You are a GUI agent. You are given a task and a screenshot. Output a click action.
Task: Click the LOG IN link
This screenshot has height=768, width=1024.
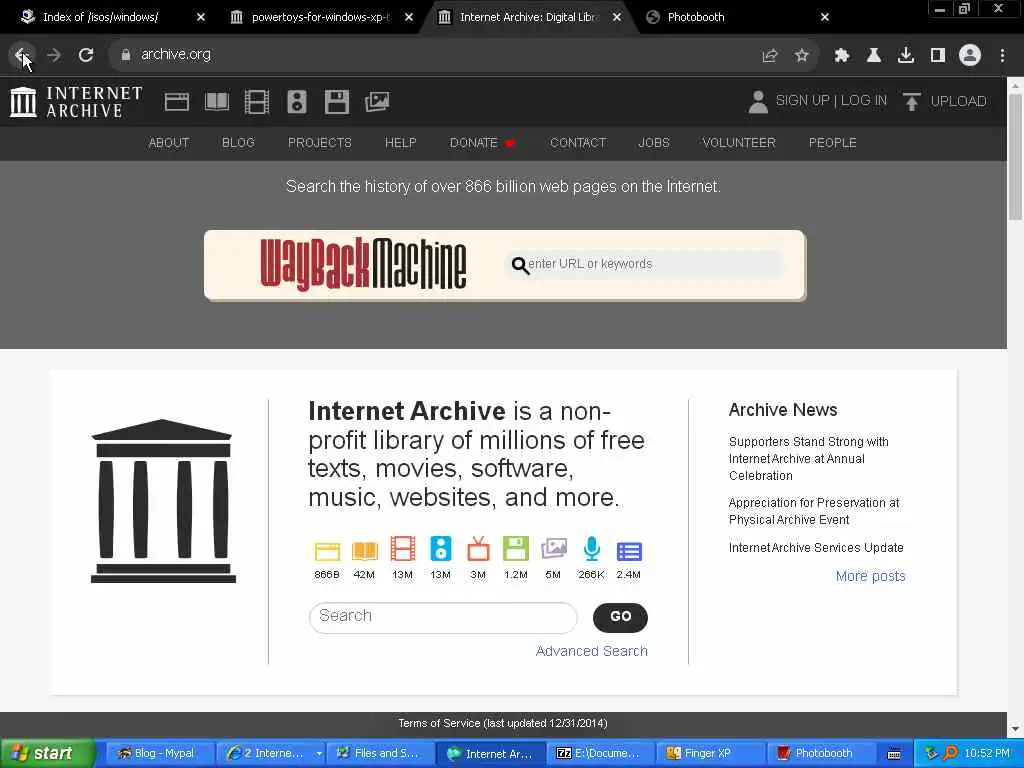coord(864,101)
